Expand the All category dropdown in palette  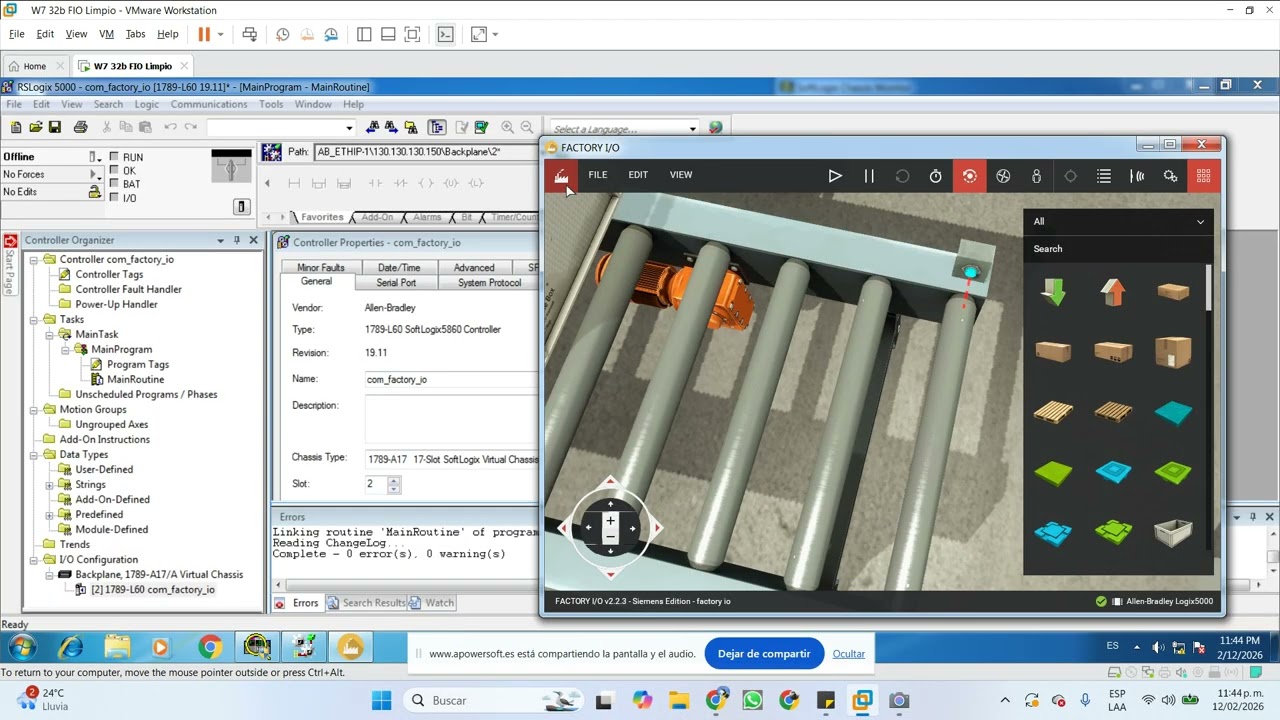pos(1119,222)
